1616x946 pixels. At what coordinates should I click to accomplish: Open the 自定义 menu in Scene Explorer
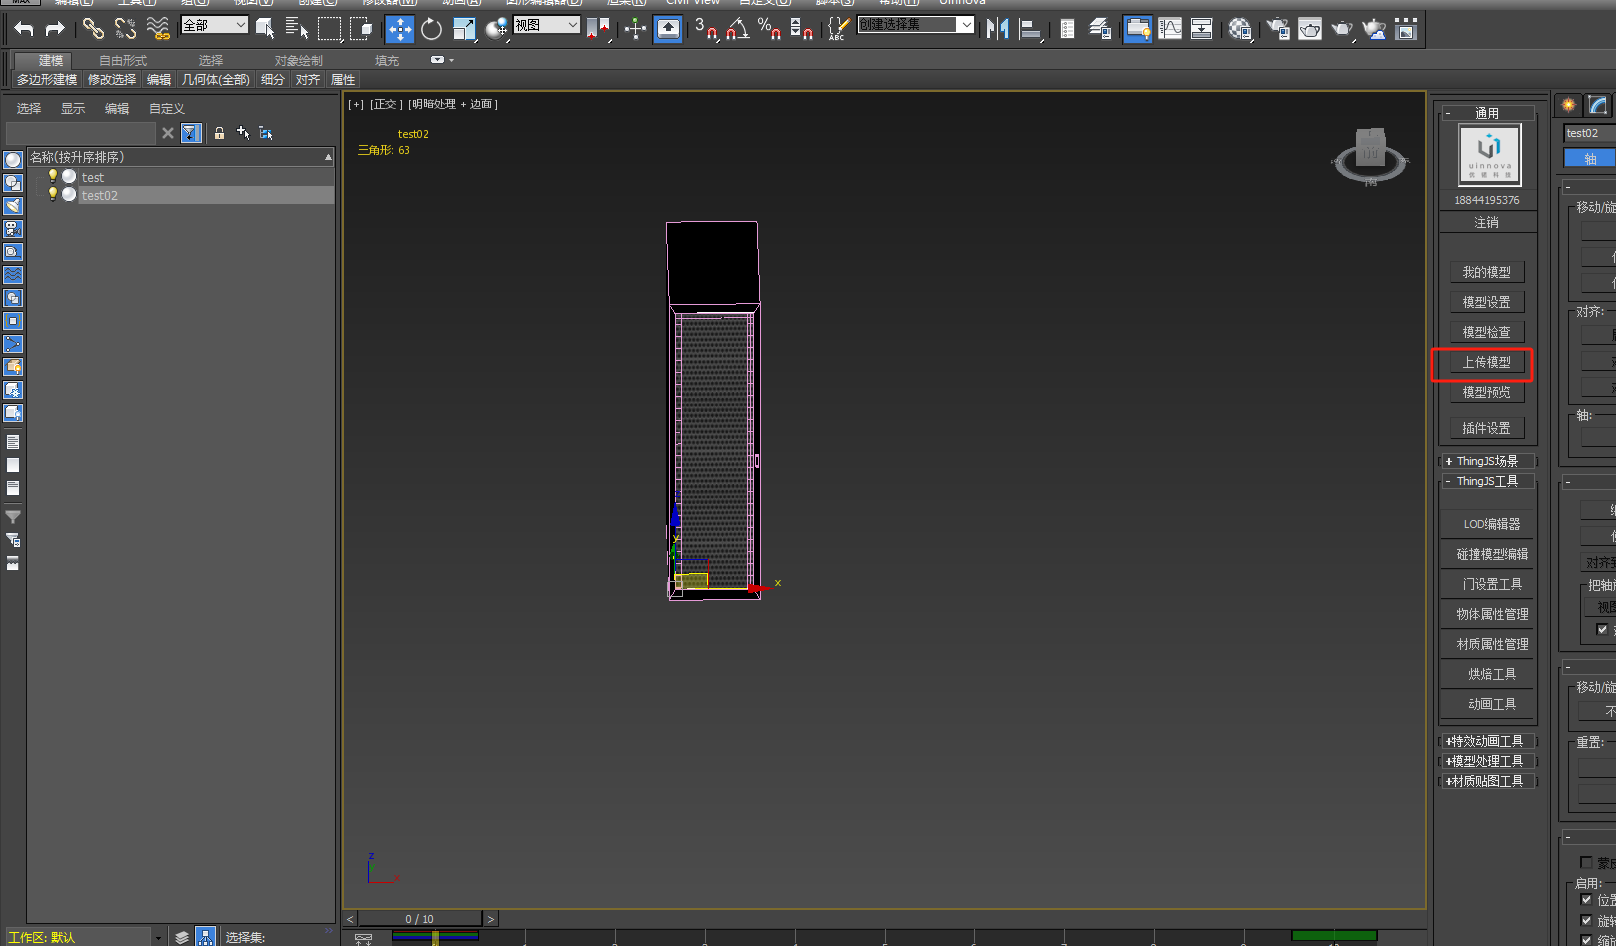166,109
